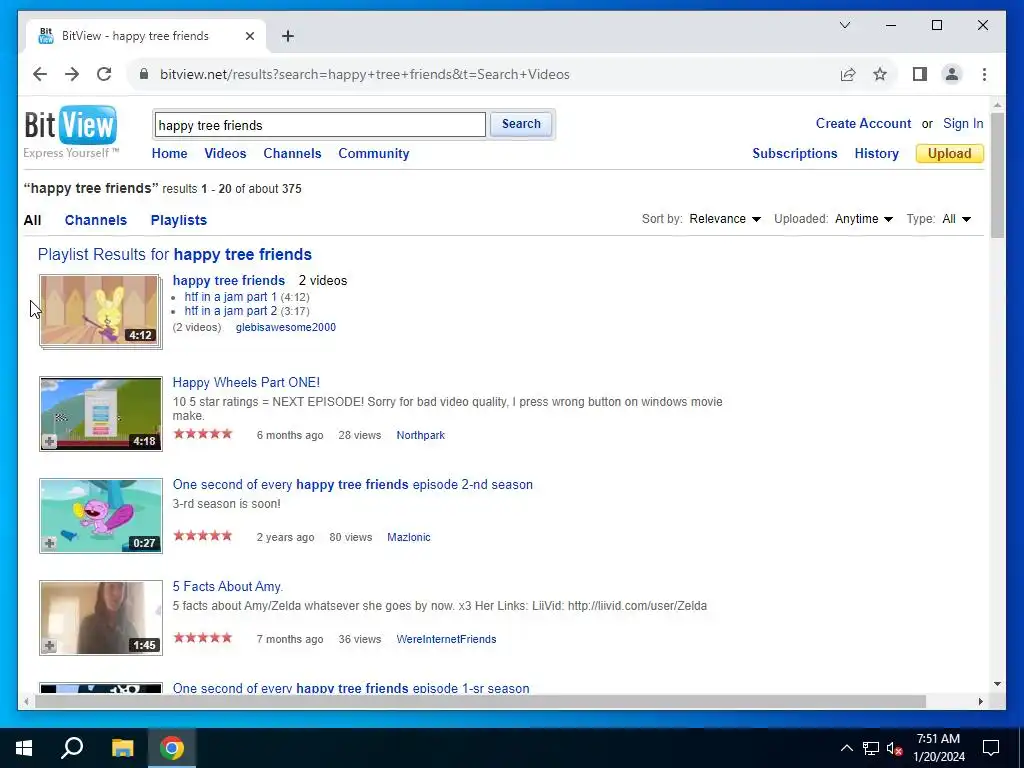
Task: Click the Create Account link
Action: 863,123
